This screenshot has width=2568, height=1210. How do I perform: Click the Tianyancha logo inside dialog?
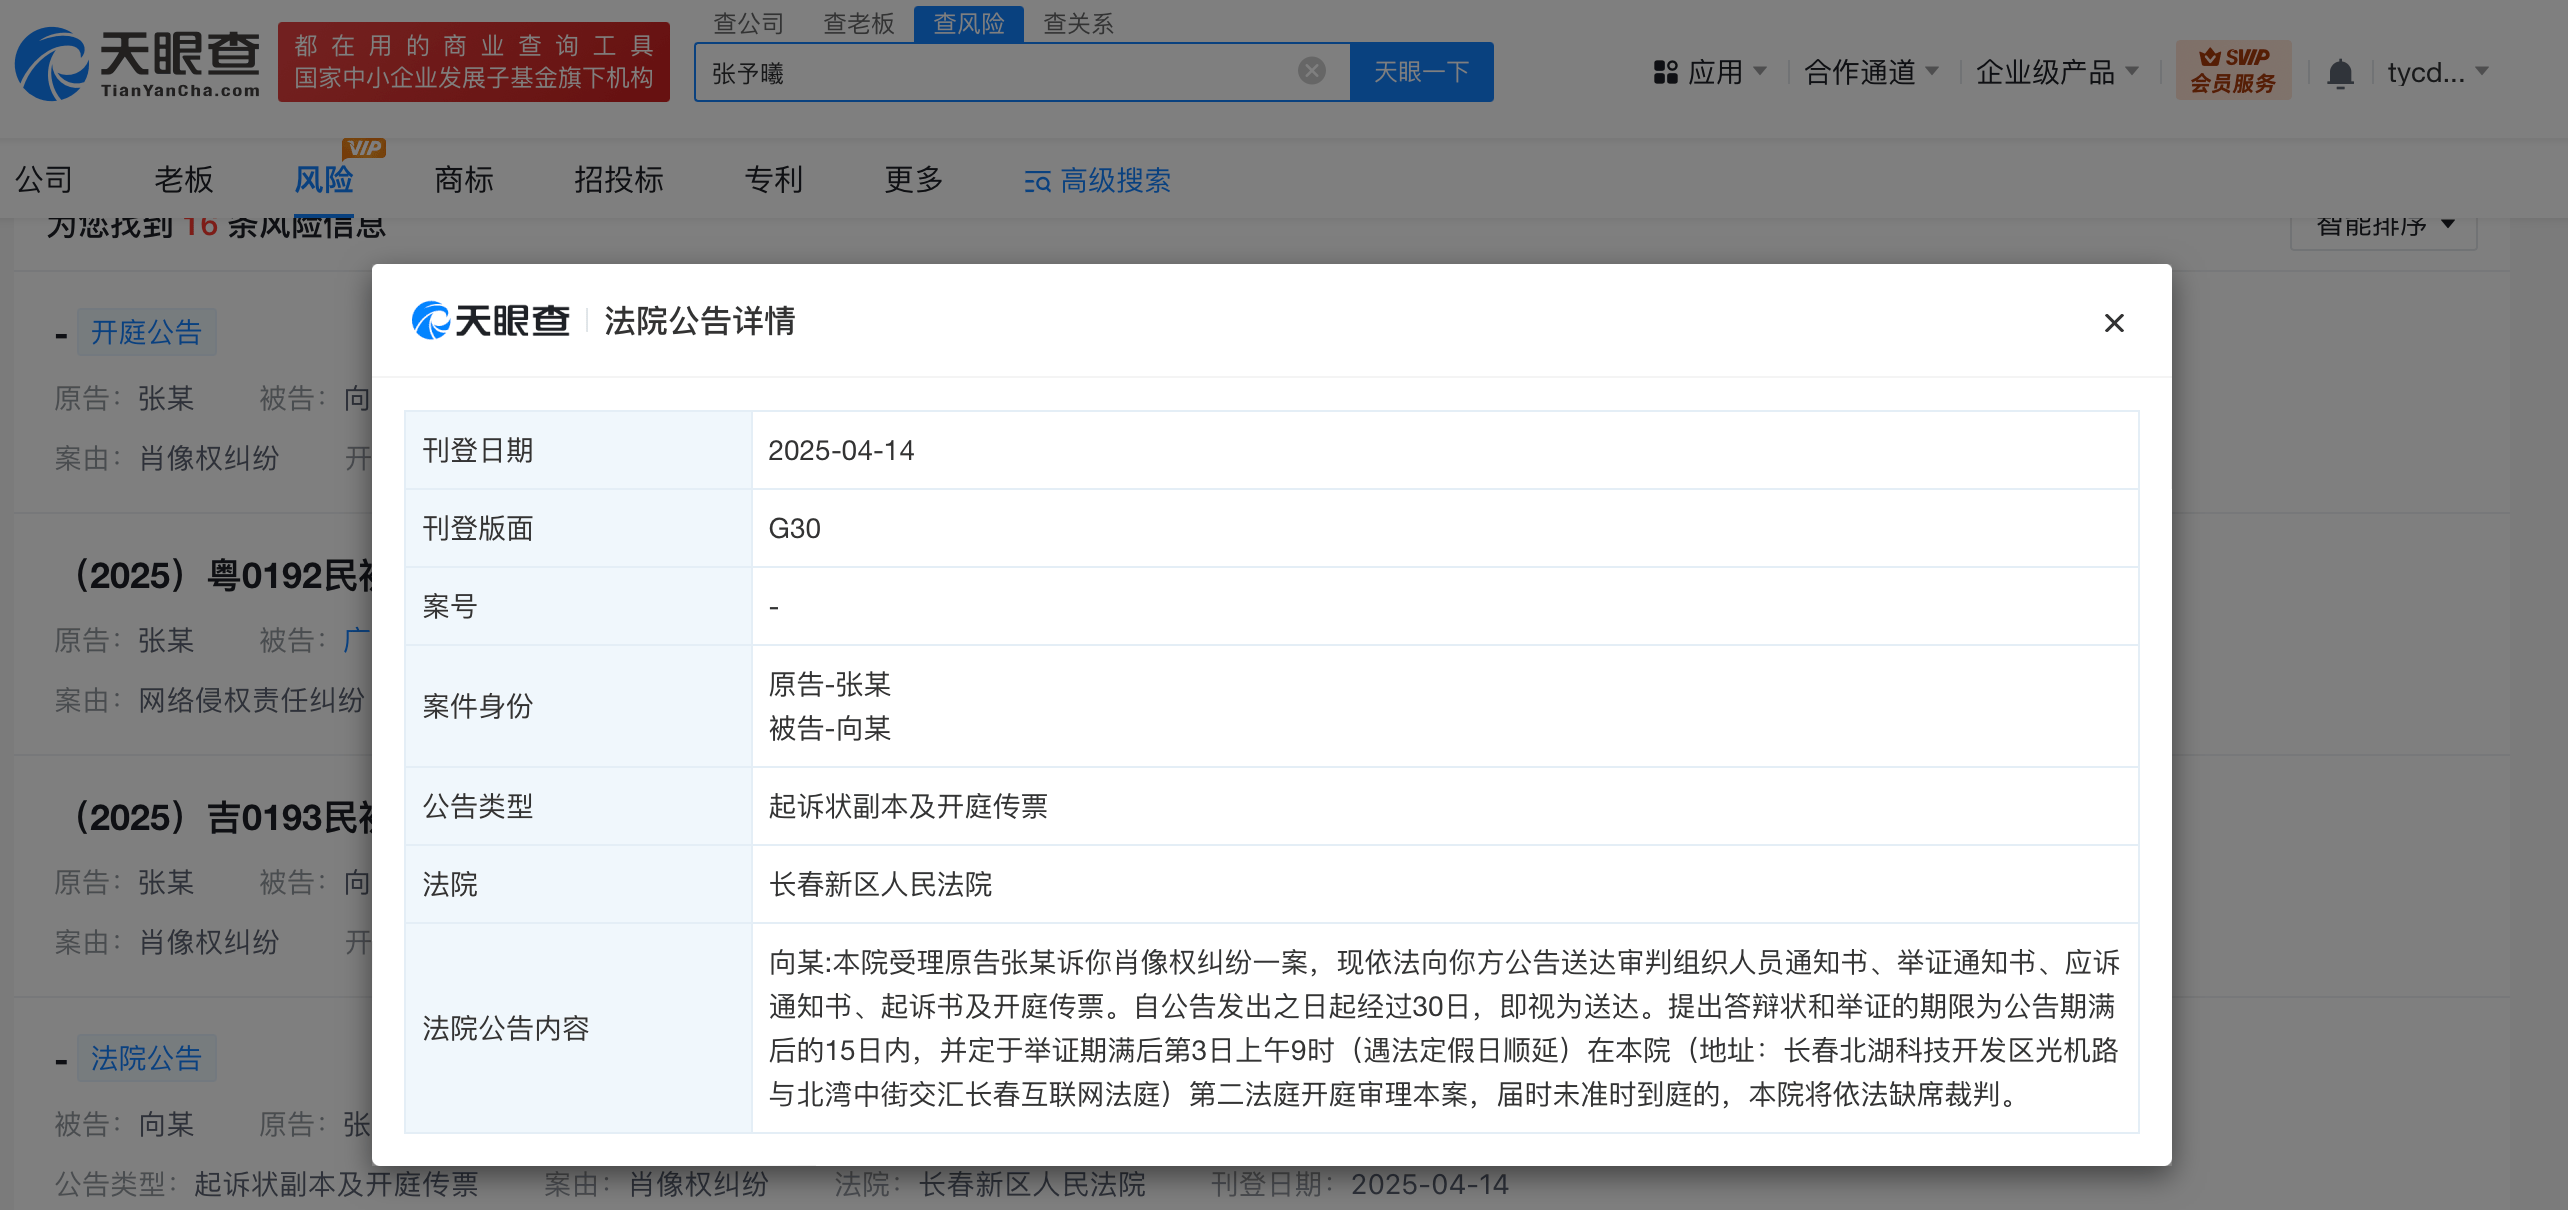tap(490, 321)
